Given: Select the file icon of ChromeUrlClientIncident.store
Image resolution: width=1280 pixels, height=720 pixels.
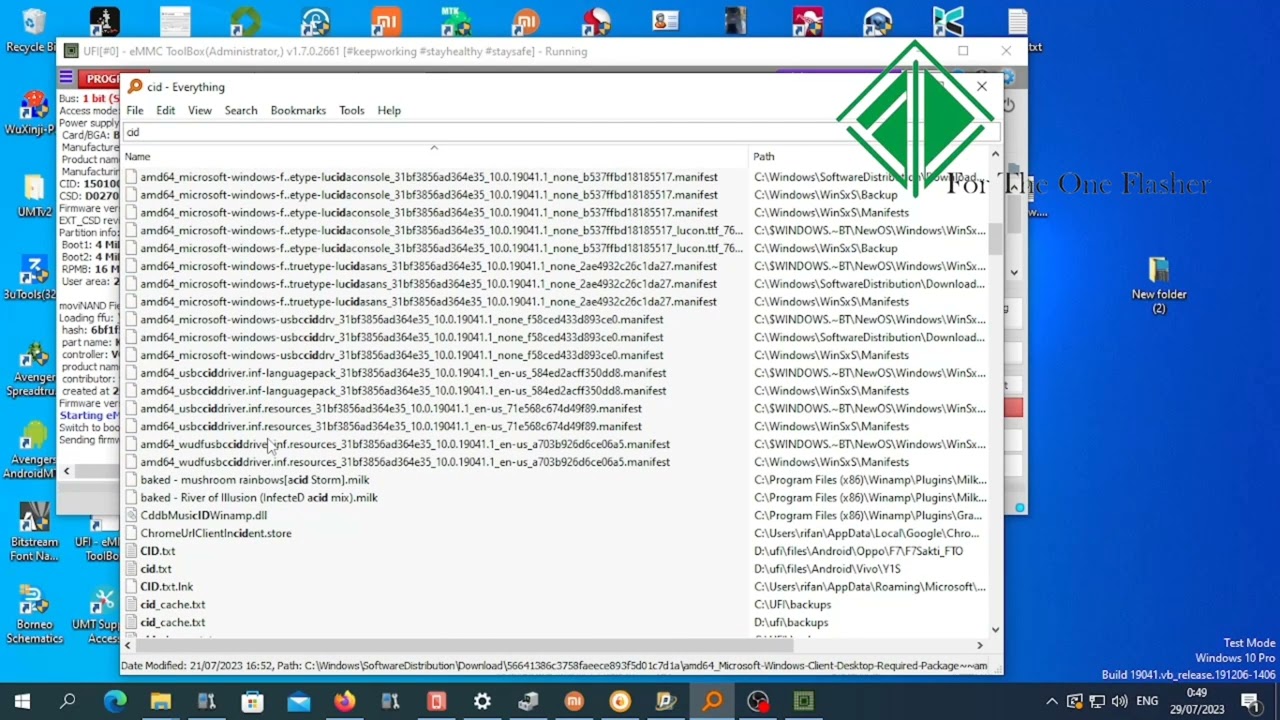Looking at the screenshot, I should click(x=130, y=533).
